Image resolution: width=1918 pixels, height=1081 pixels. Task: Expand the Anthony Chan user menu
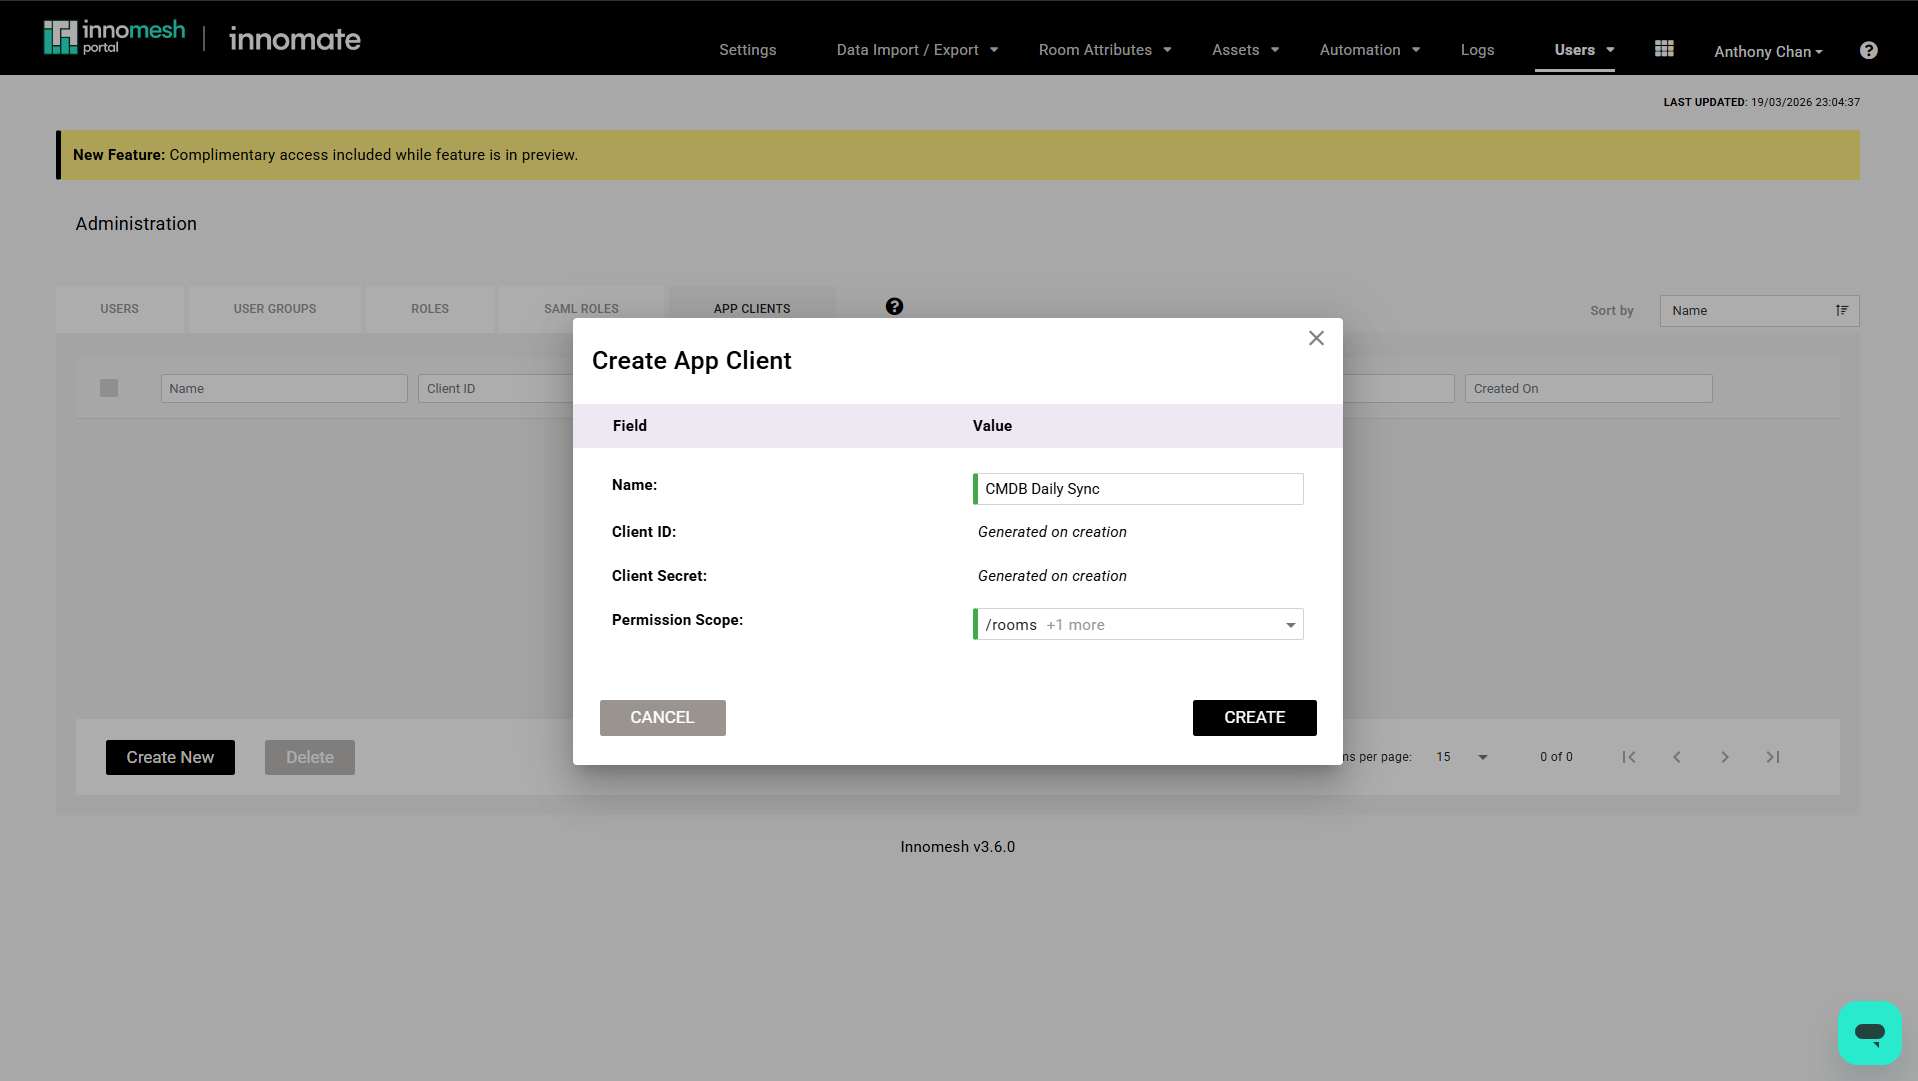point(1767,51)
